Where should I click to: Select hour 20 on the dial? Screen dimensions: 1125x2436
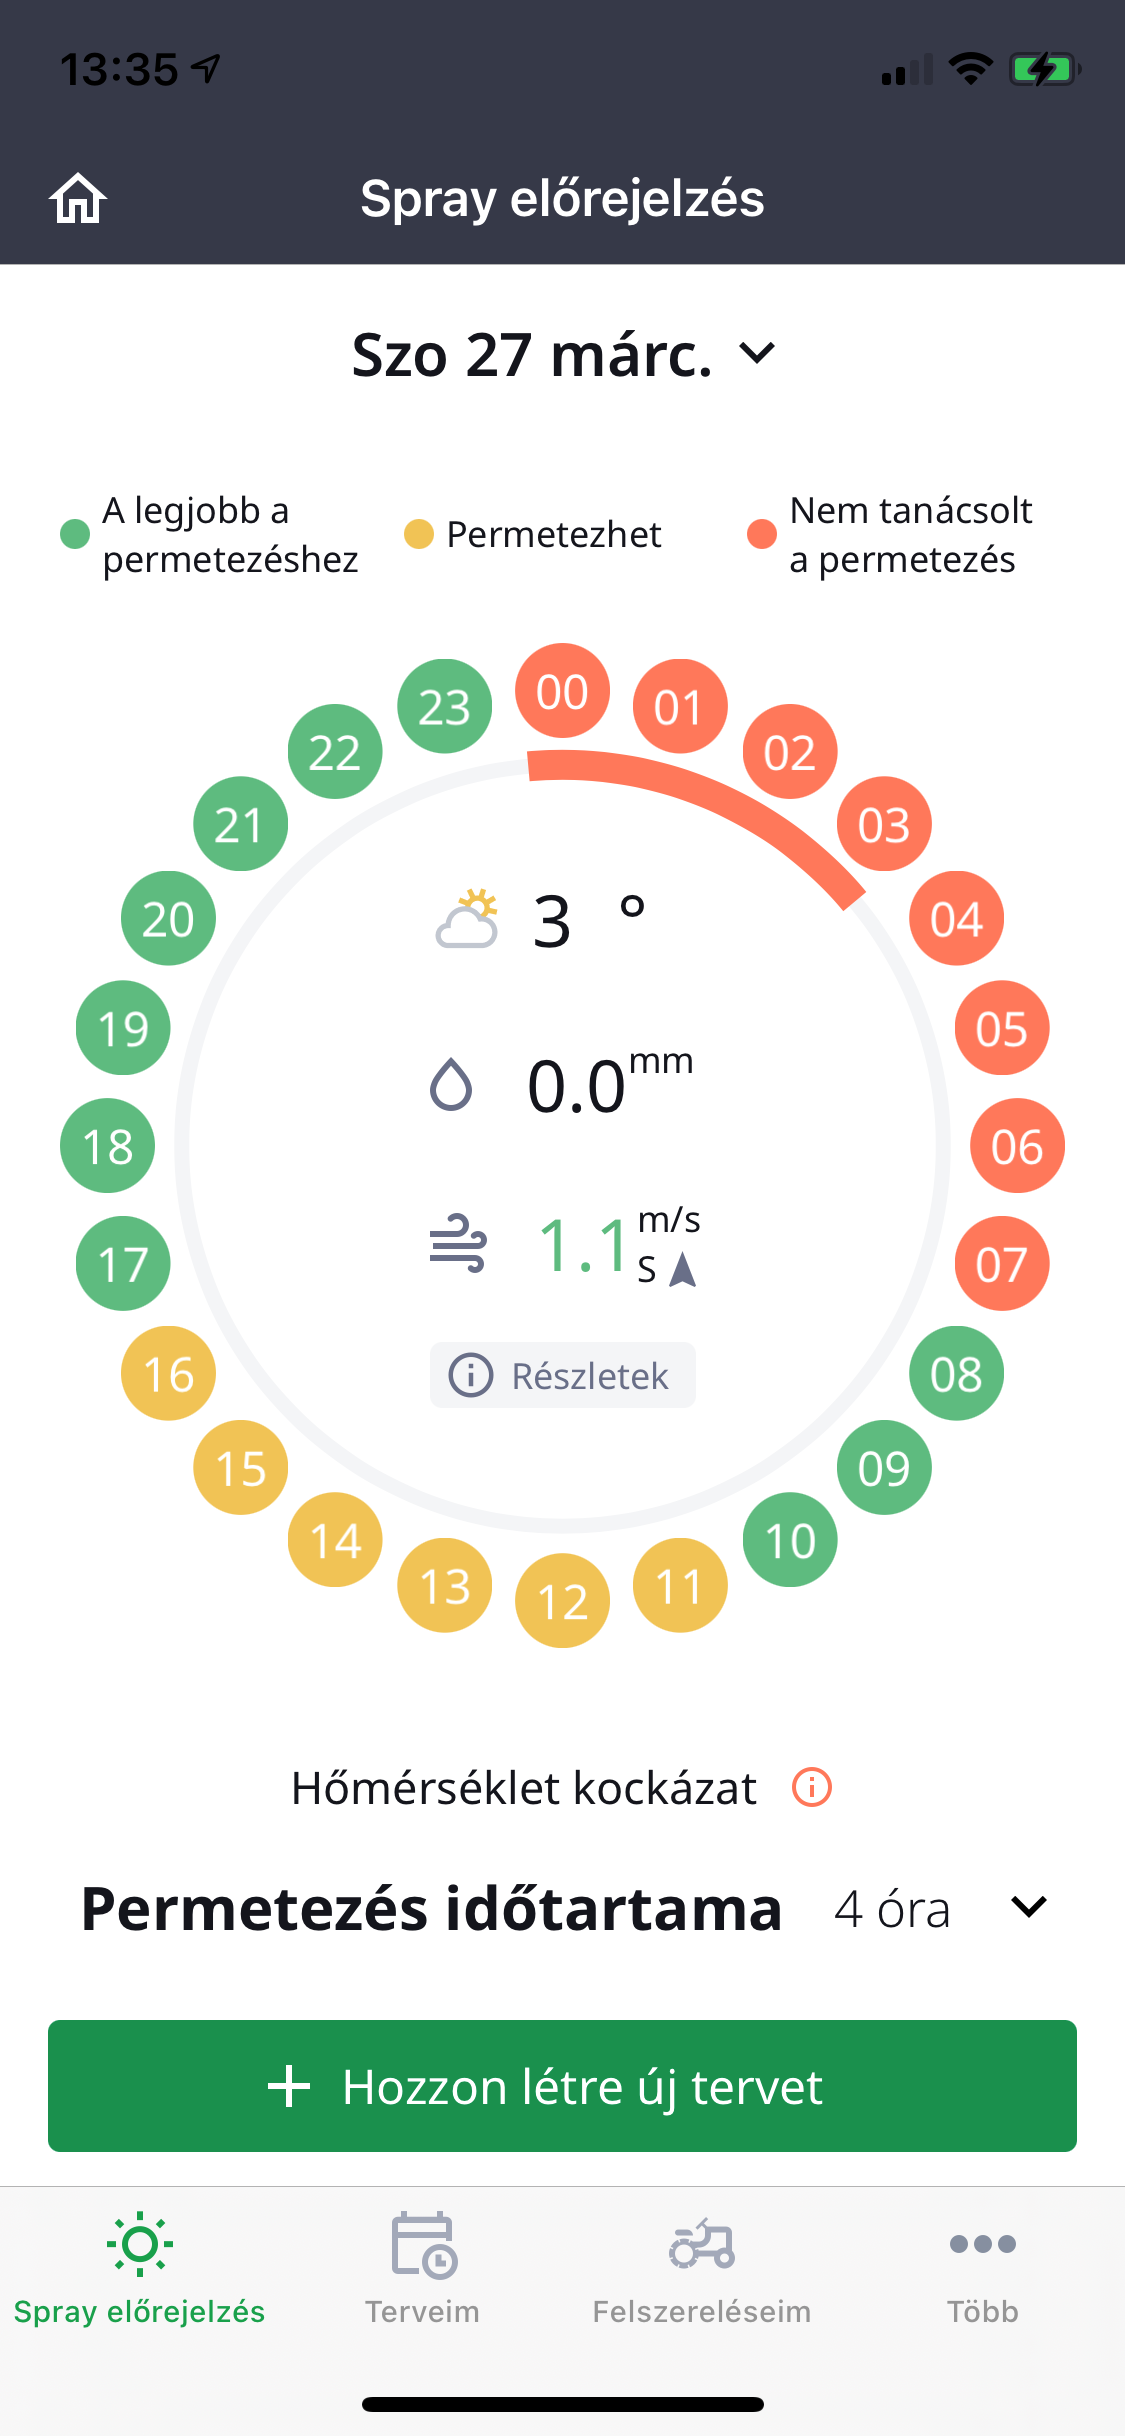pos(168,918)
